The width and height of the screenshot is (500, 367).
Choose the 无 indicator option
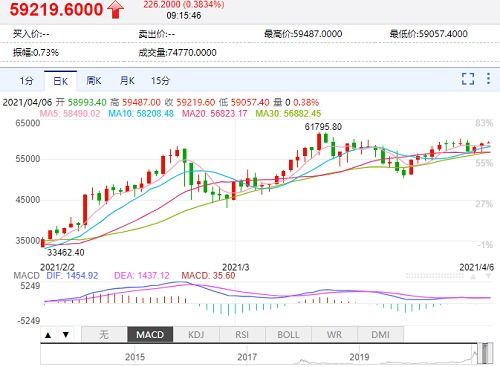click(104, 335)
